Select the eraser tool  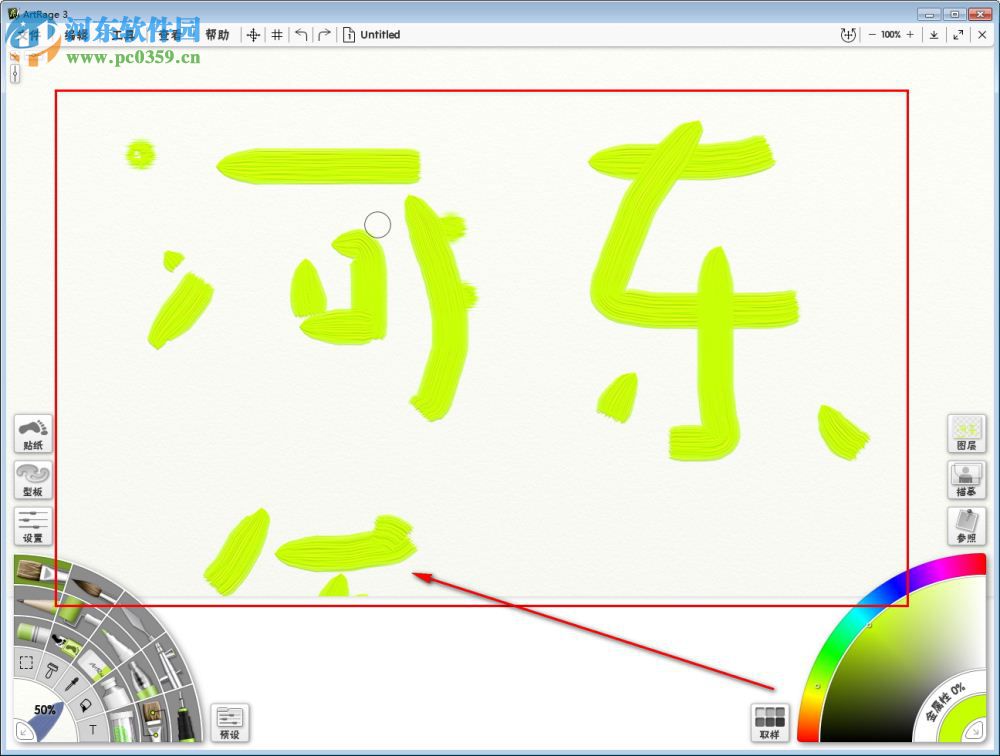[29, 632]
